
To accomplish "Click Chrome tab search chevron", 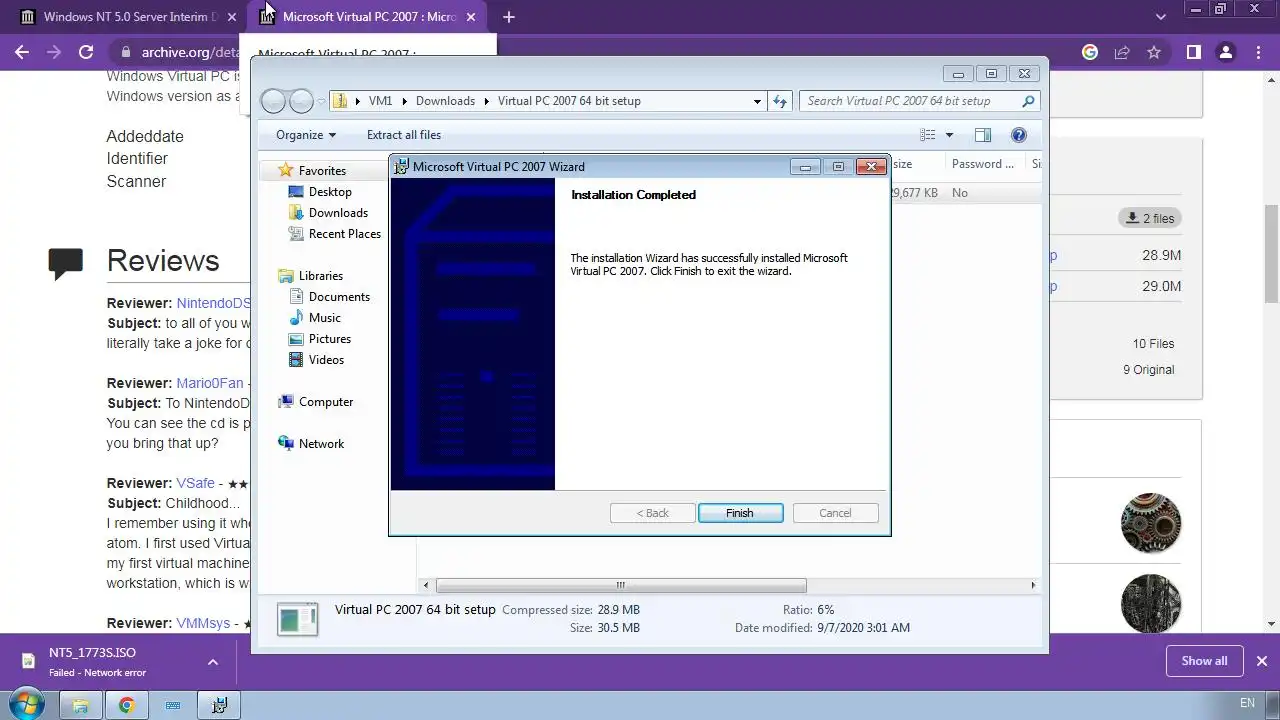I will (x=1161, y=17).
